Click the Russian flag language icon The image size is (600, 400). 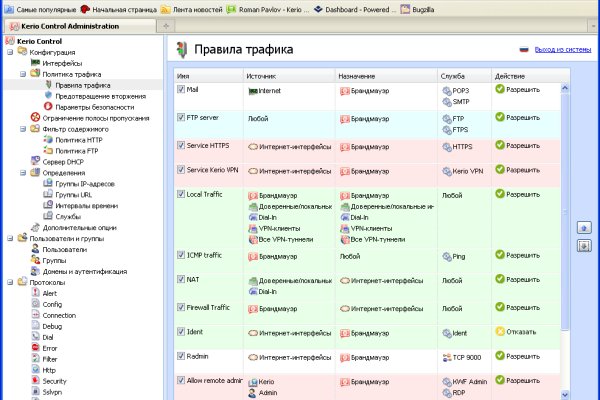click(523, 49)
